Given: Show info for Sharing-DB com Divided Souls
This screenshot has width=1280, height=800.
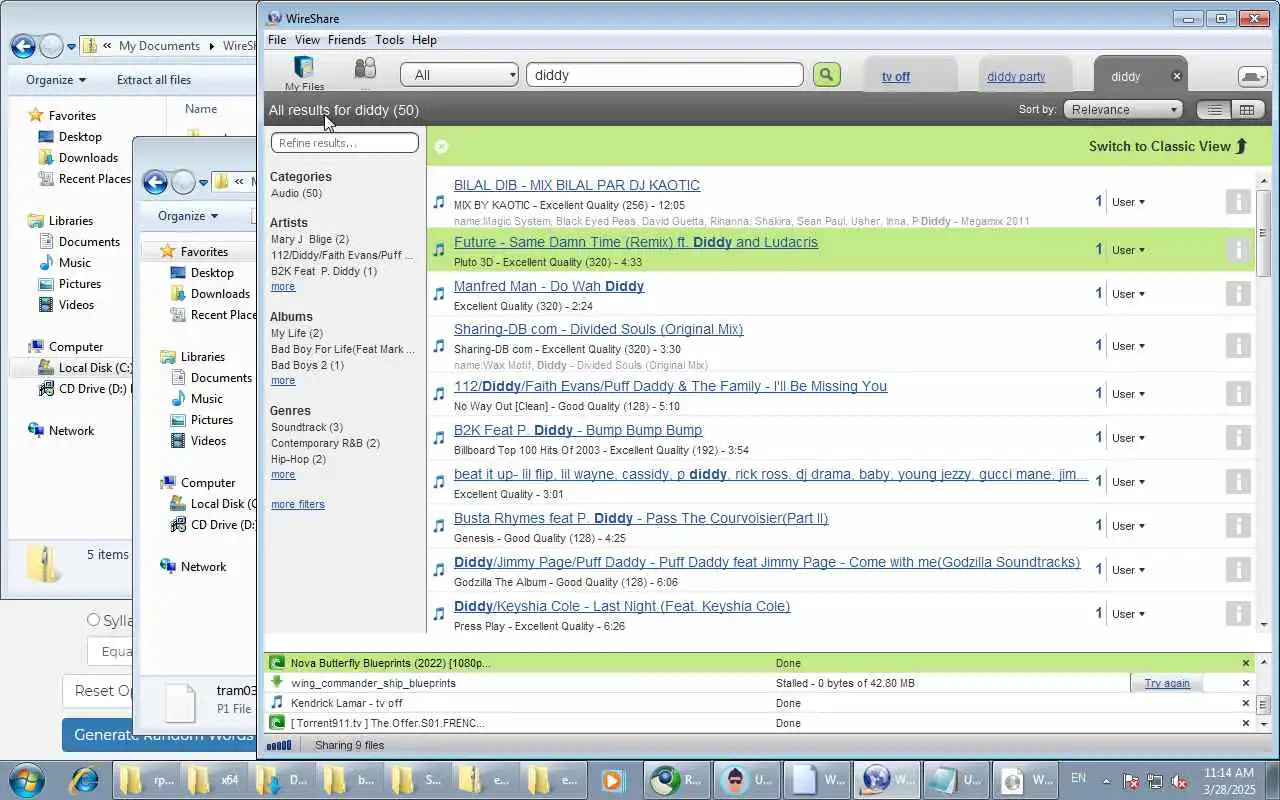Looking at the screenshot, I should 1238,346.
